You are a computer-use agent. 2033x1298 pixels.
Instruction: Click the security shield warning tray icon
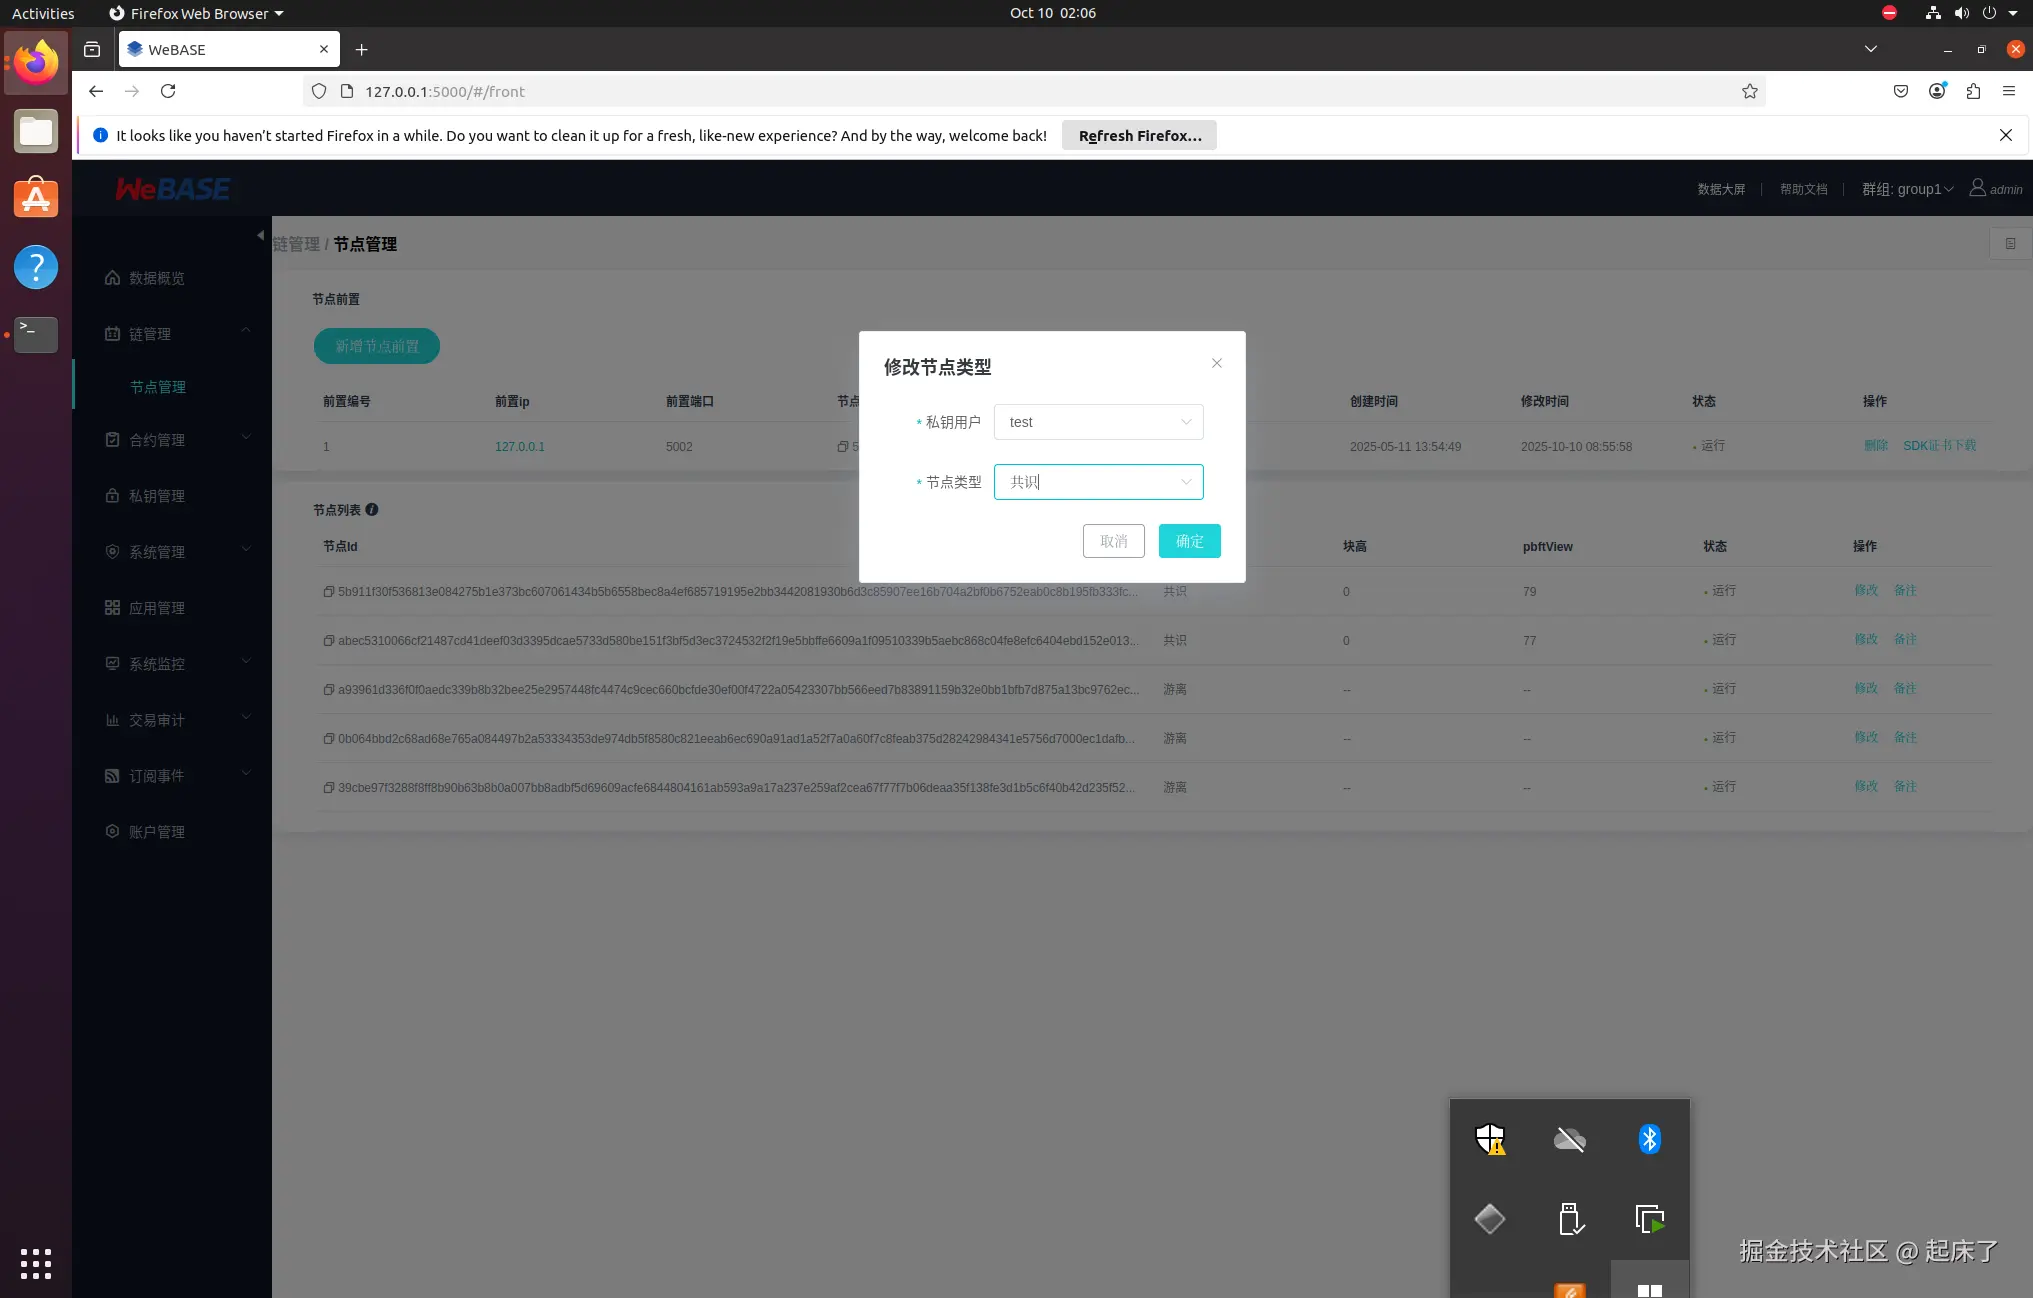(x=1490, y=1139)
